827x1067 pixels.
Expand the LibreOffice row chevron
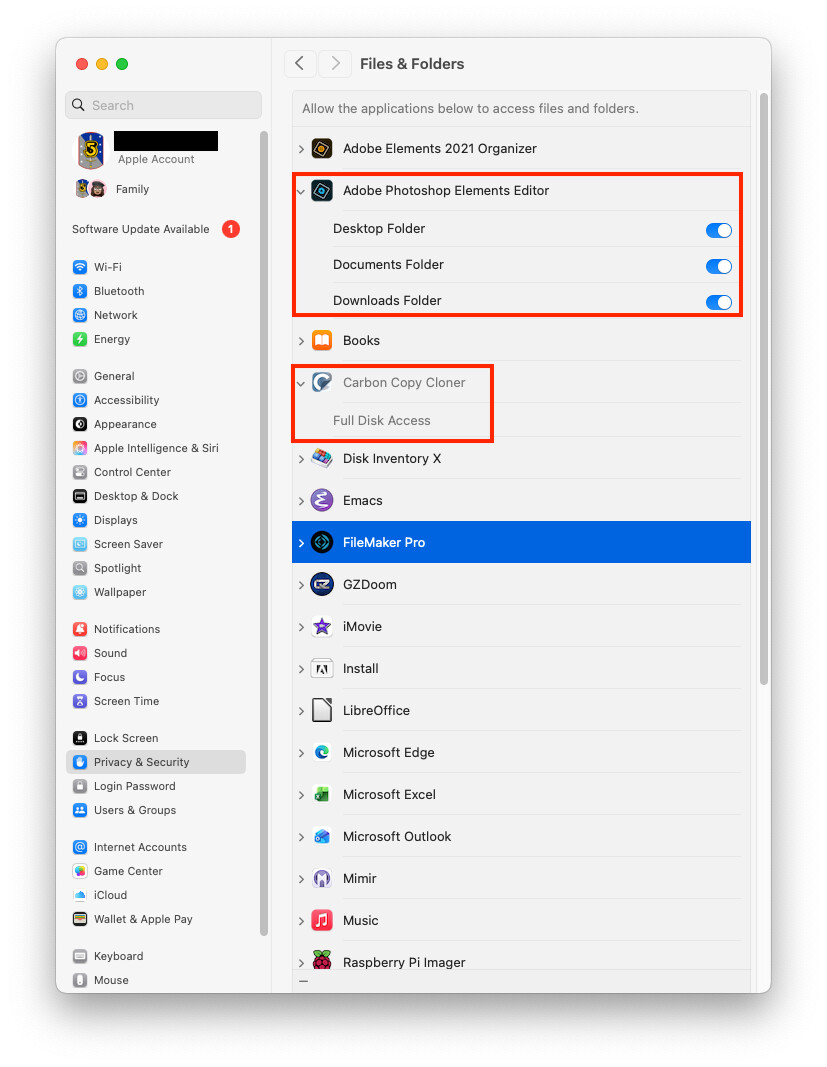point(301,710)
